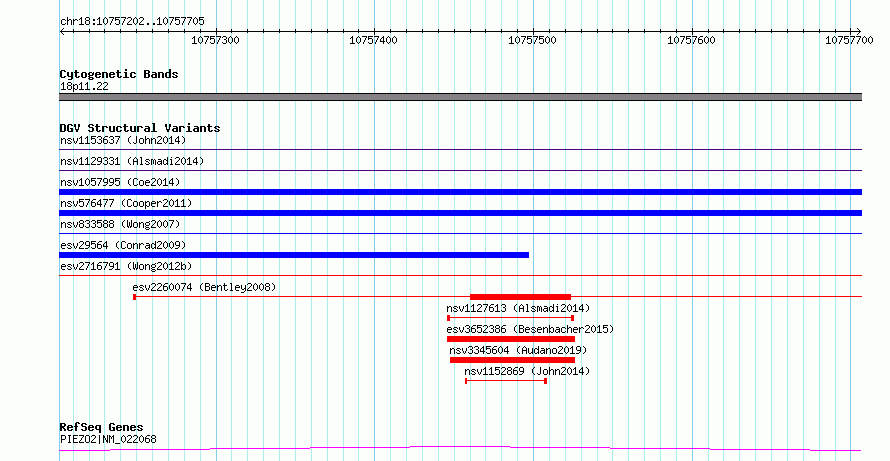Viewport: 890px width, 461px height.
Task: Open gene PIEZO2|NM_022068
Action: point(108,439)
